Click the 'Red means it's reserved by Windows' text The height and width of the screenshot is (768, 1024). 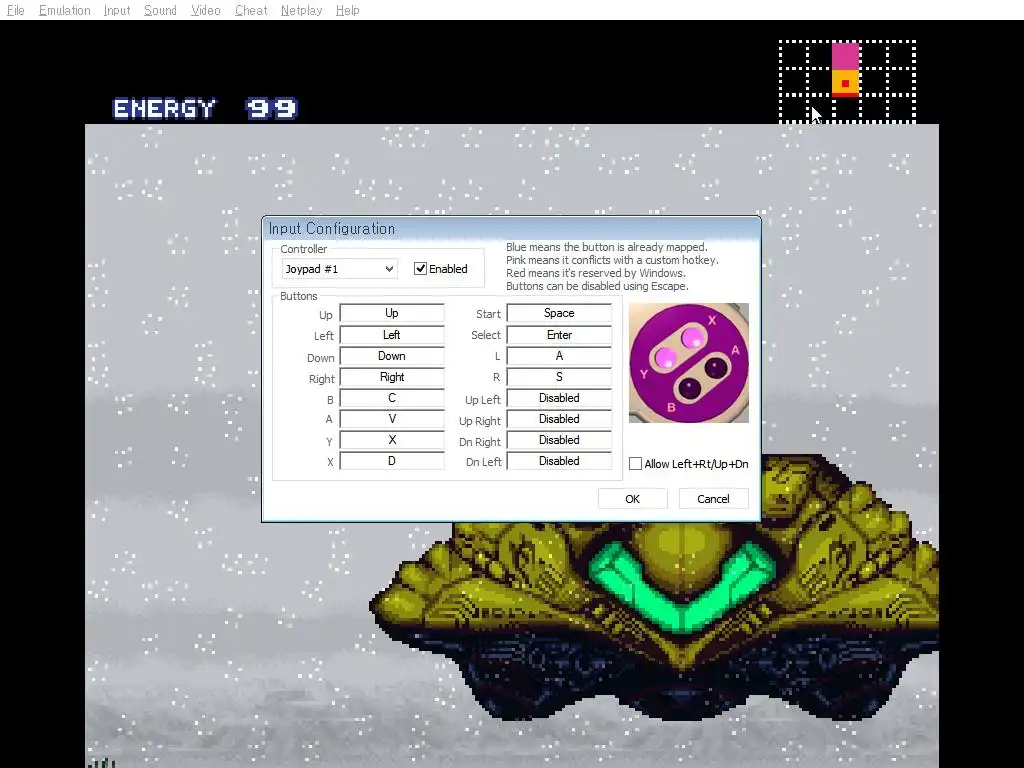pos(596,273)
